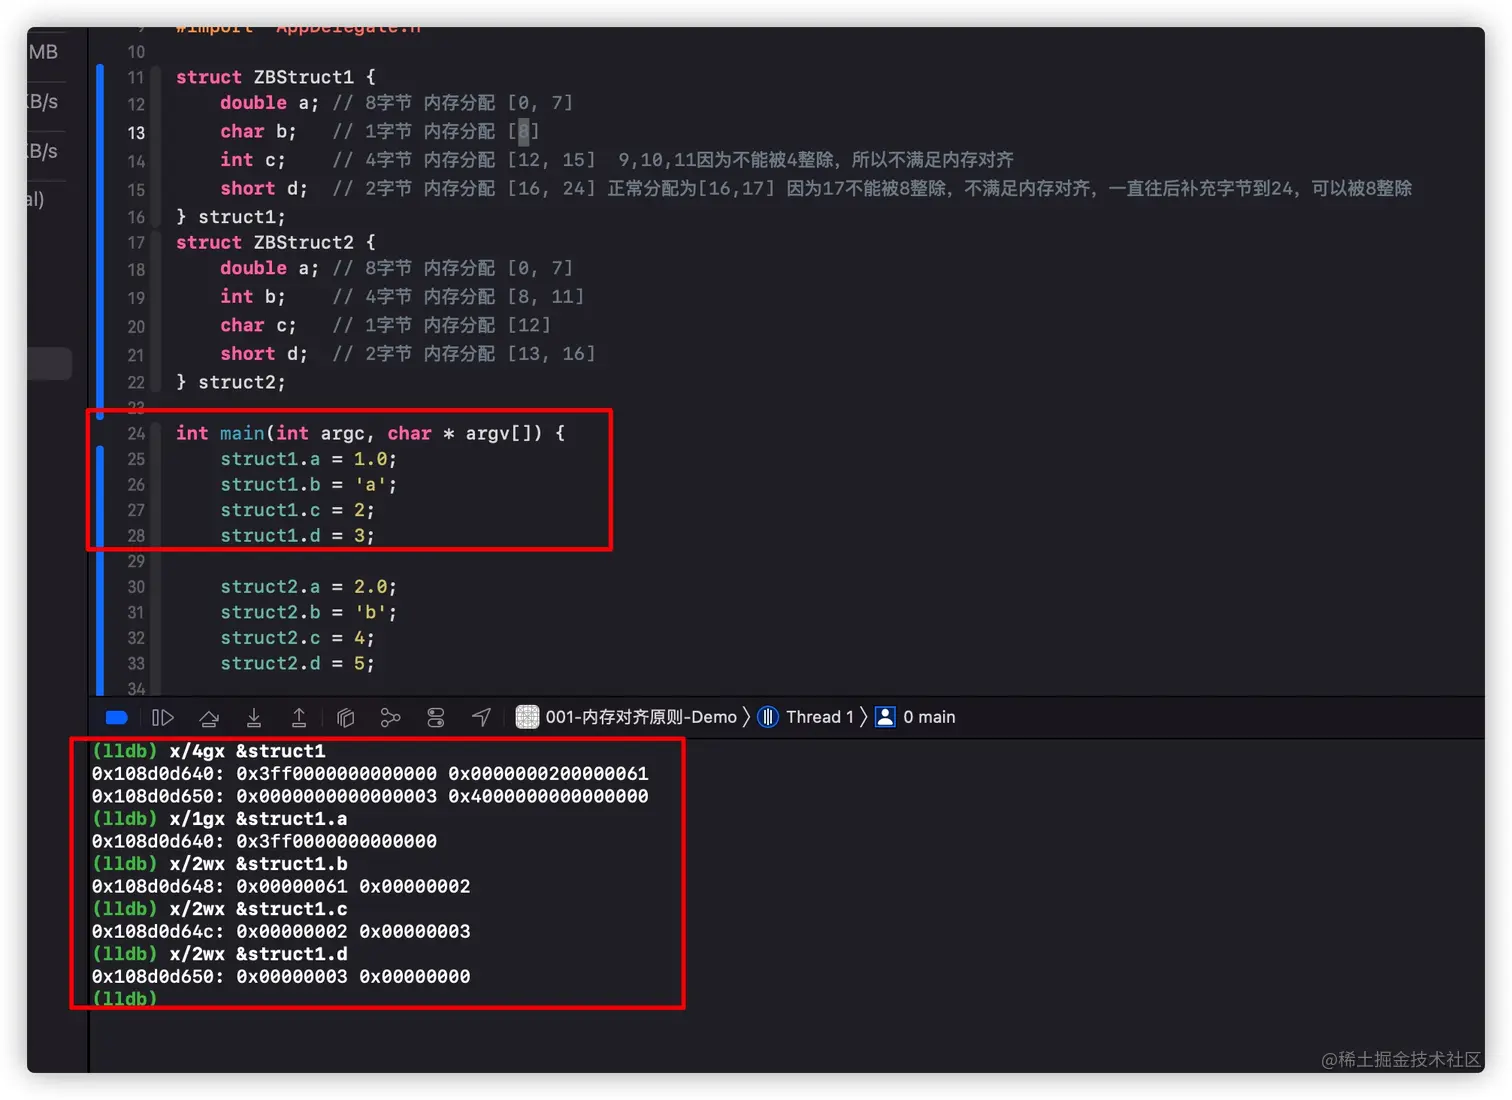The width and height of the screenshot is (1512, 1100).
Task: Click the 'int b;' declaration on line 19
Action: click(253, 296)
